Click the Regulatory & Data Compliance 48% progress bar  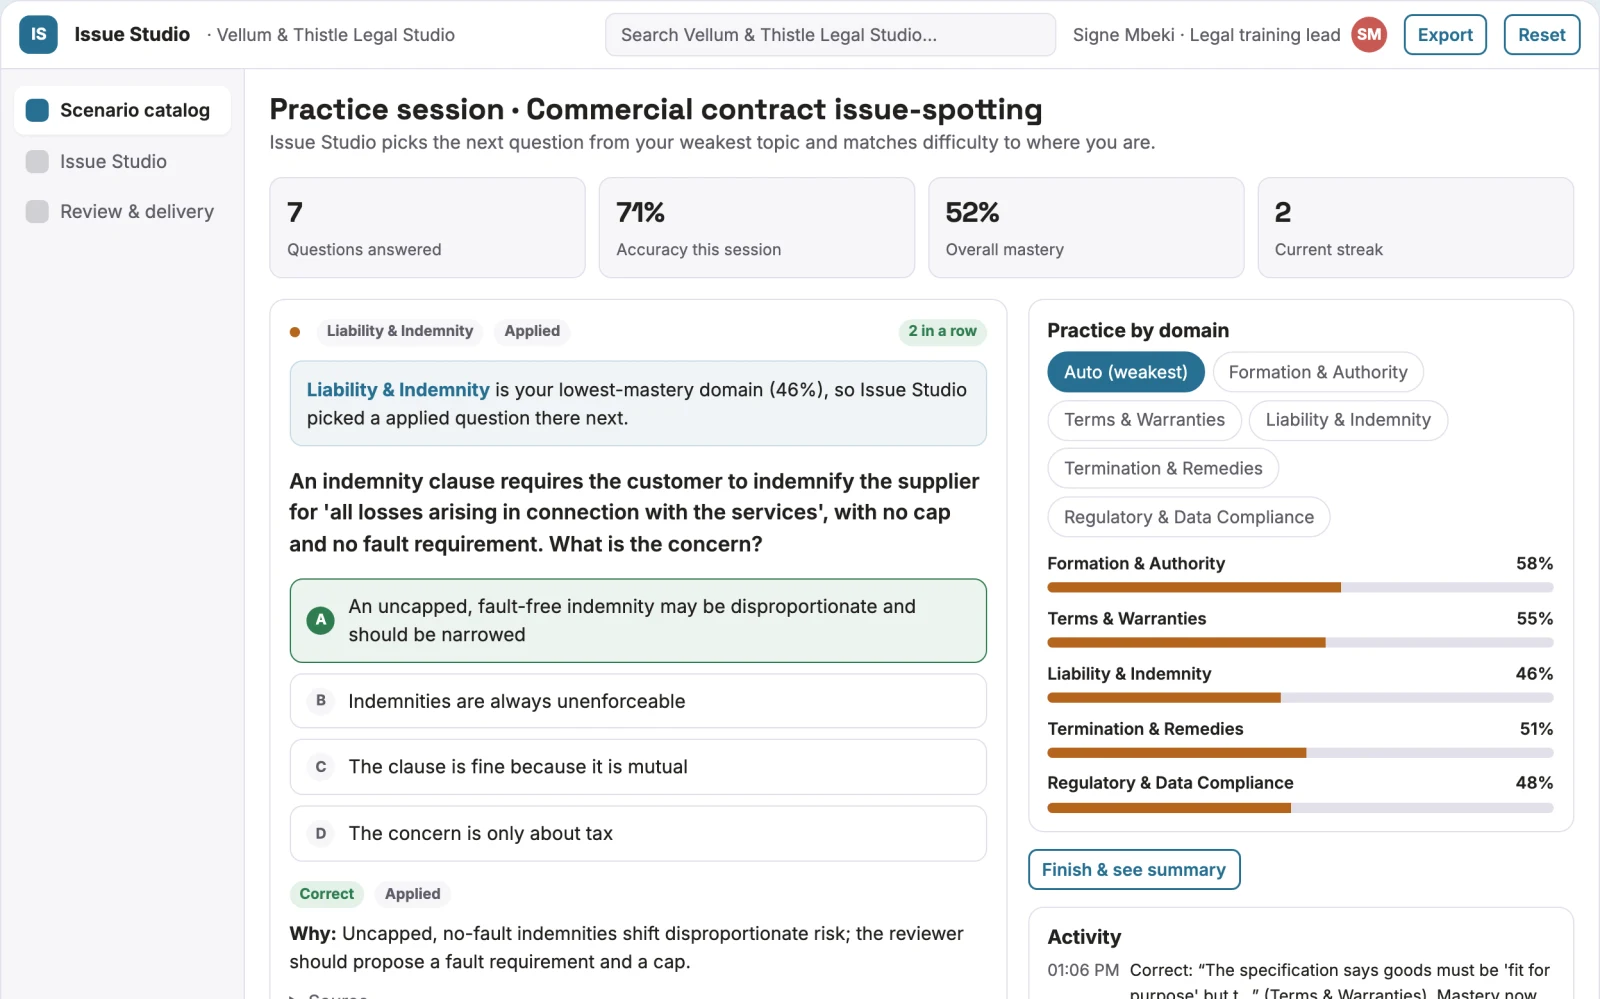tap(1300, 808)
